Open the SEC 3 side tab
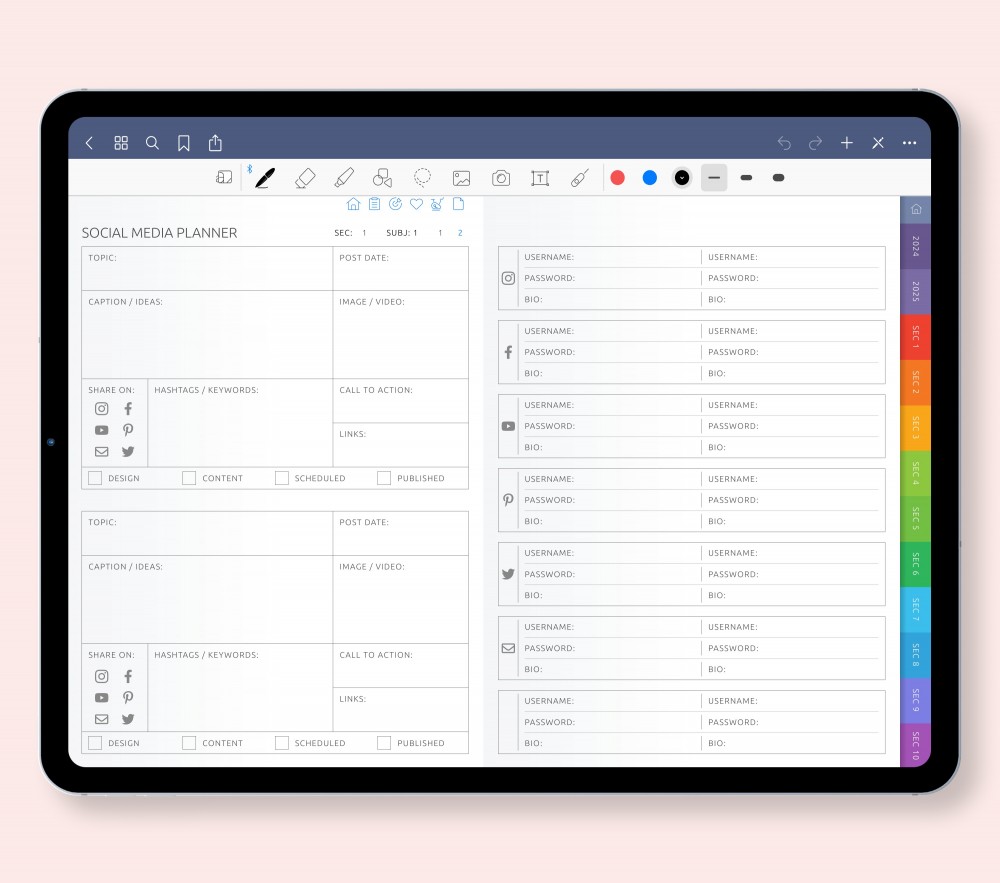Viewport: 1000px width, 883px height. tap(916, 428)
